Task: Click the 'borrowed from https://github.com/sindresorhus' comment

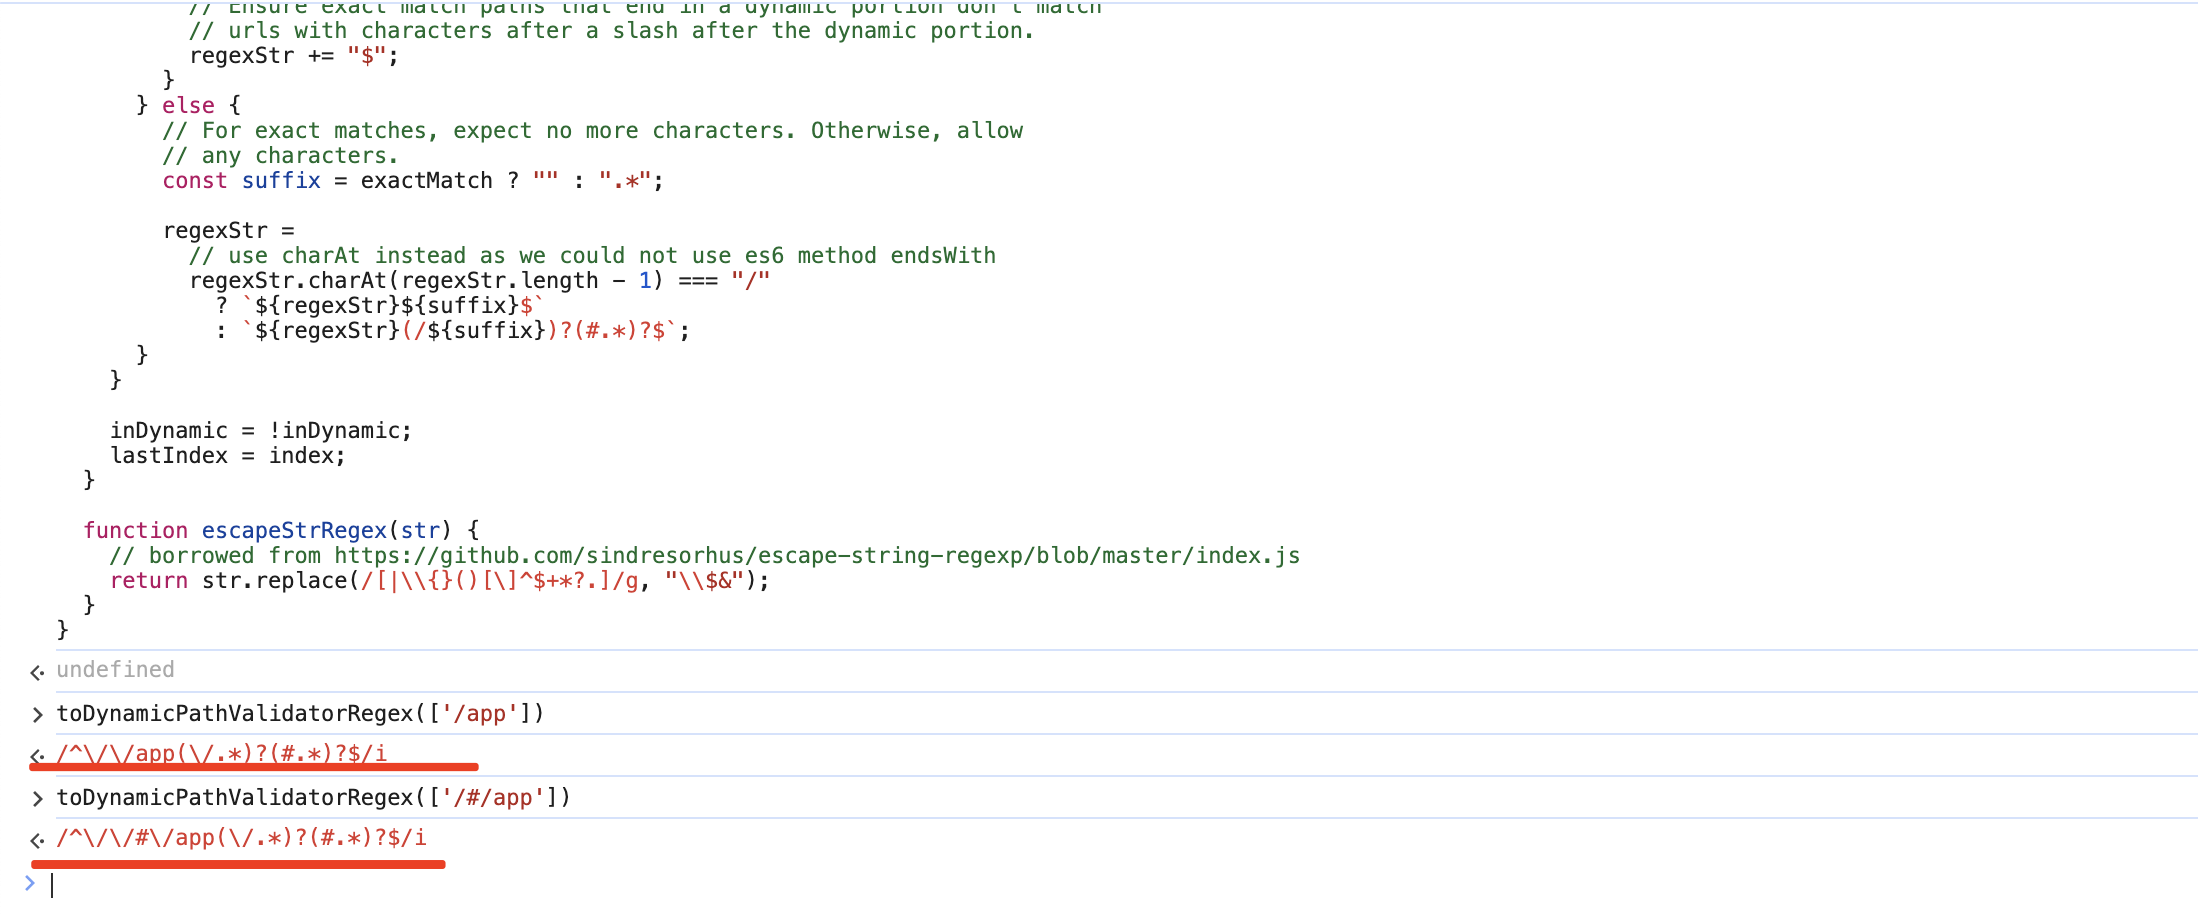Action: 705,555
